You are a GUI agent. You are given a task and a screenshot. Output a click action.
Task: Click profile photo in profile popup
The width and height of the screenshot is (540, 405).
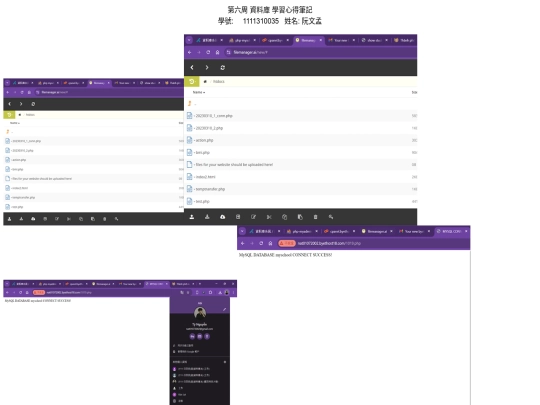[200, 313]
